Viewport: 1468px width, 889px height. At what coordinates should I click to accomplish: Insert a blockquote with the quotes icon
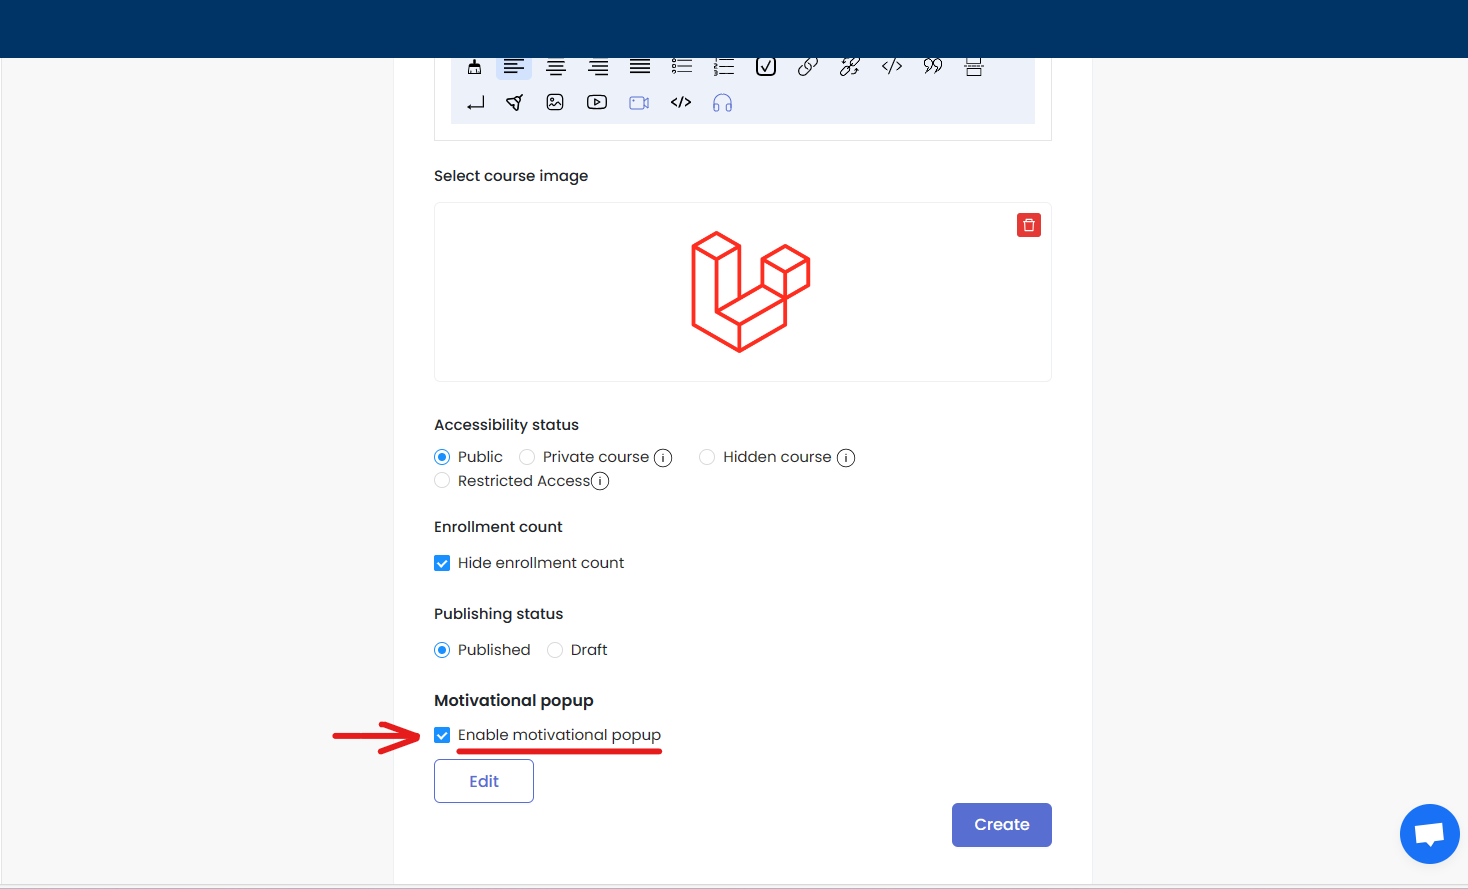pos(933,67)
